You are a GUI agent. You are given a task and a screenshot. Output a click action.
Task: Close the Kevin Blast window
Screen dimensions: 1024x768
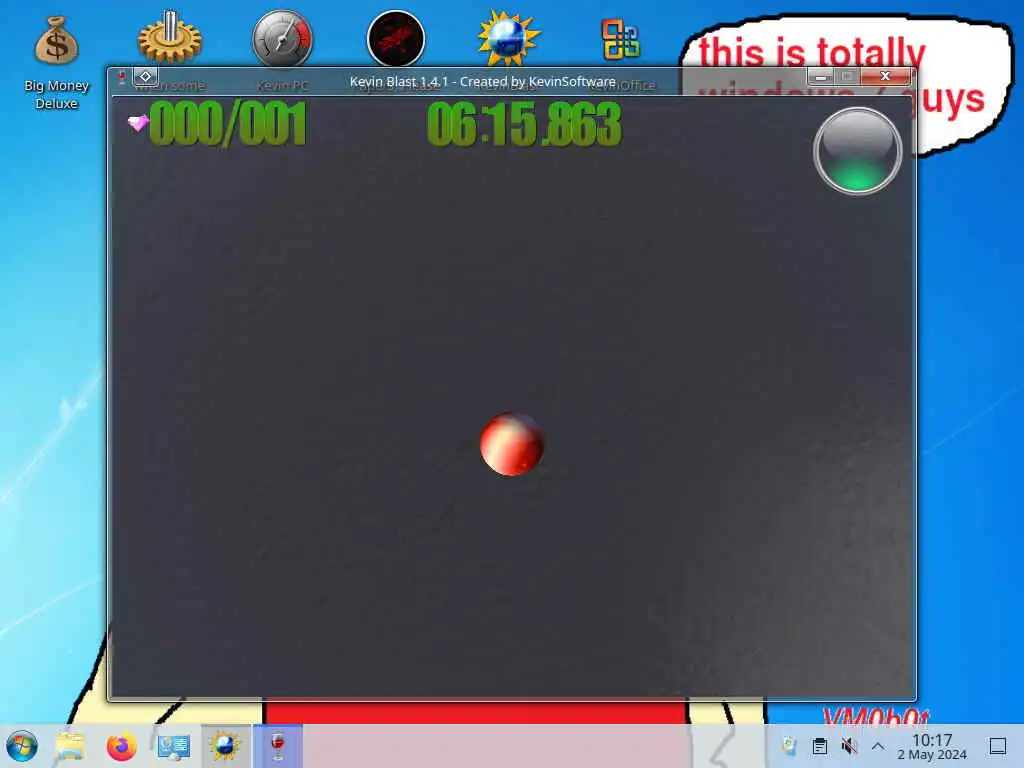coord(886,77)
